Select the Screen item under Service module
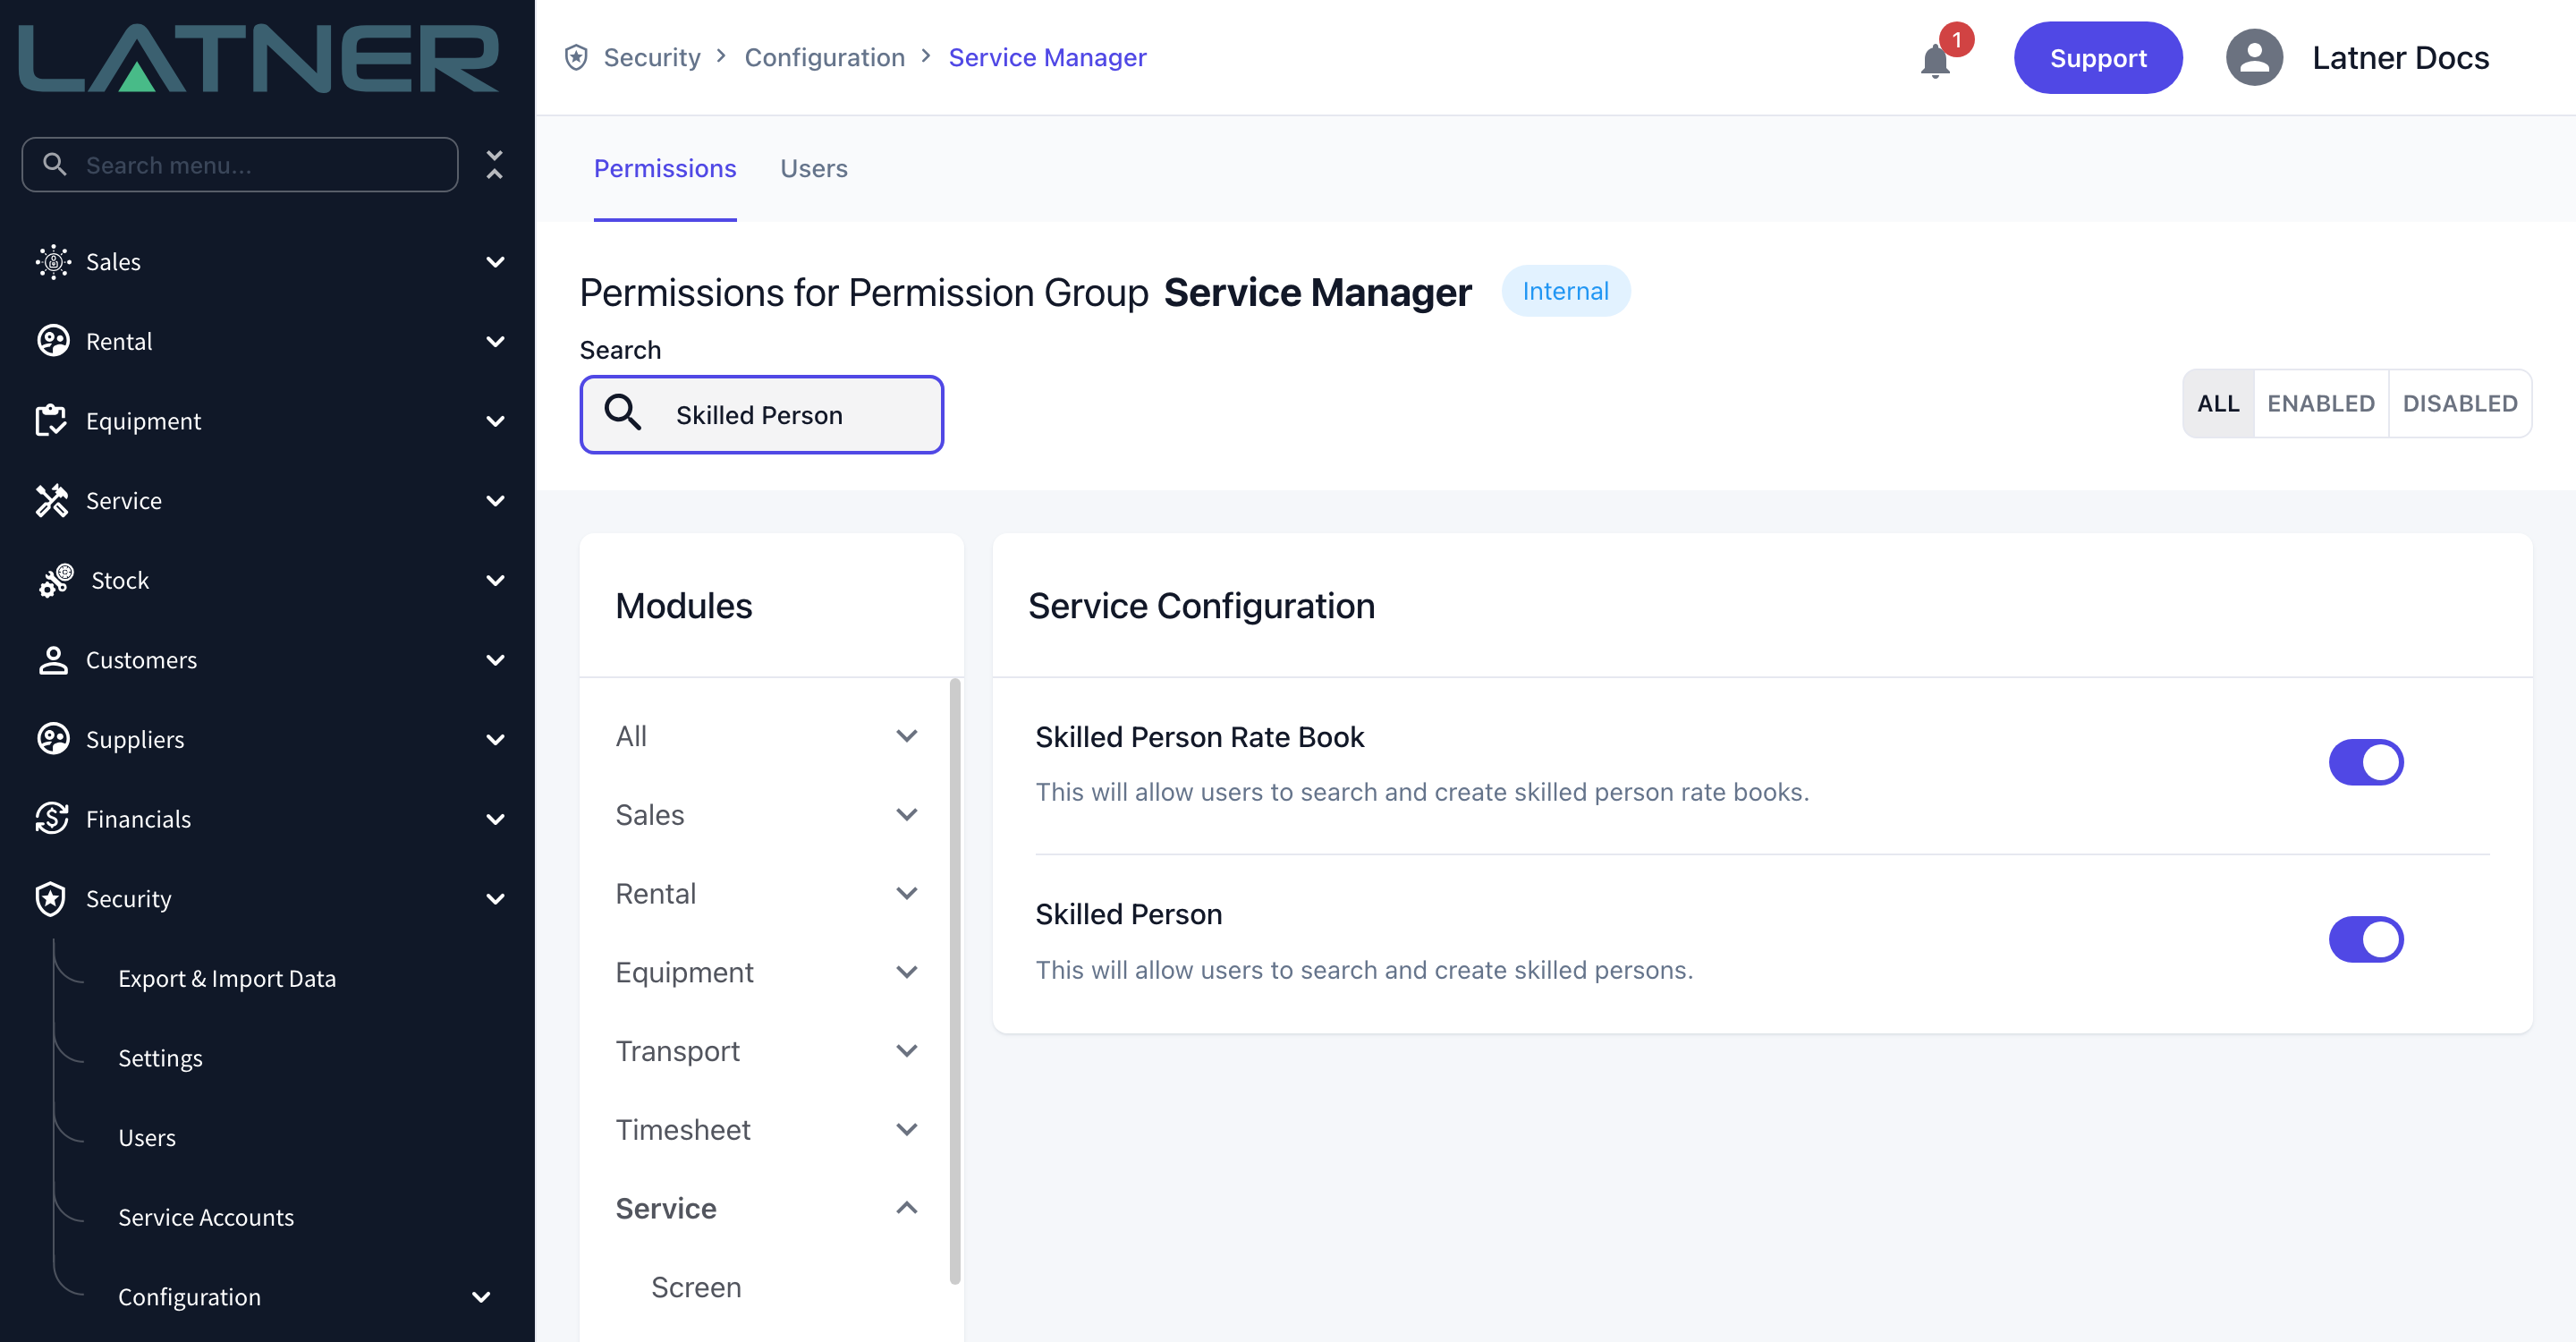The height and width of the screenshot is (1342, 2576). [696, 1287]
